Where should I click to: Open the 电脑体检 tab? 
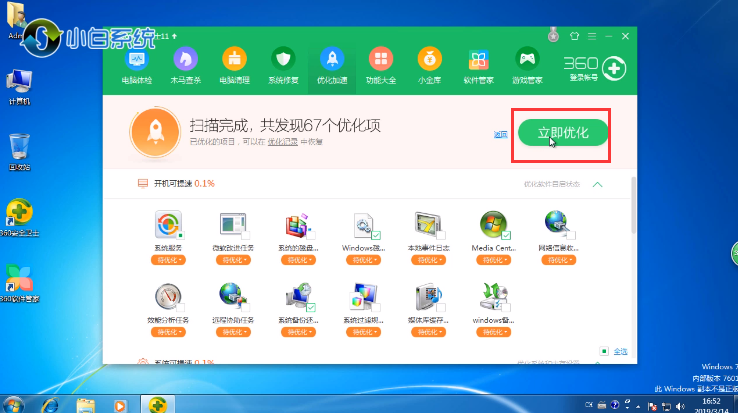pos(136,67)
